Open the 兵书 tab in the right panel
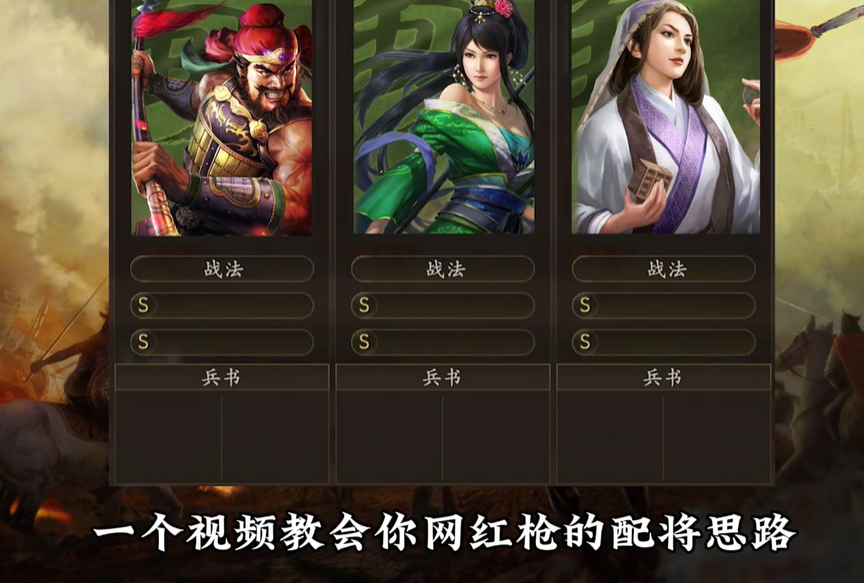This screenshot has height=583, width=864. [663, 377]
